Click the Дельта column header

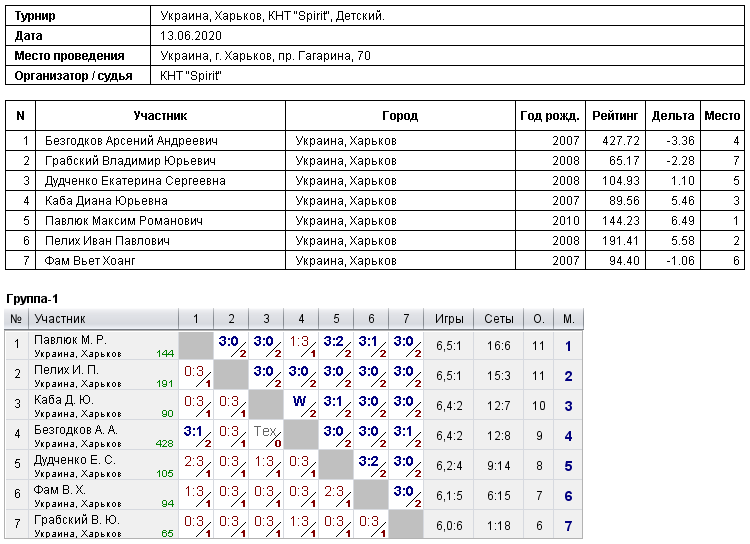pyautogui.click(x=673, y=115)
